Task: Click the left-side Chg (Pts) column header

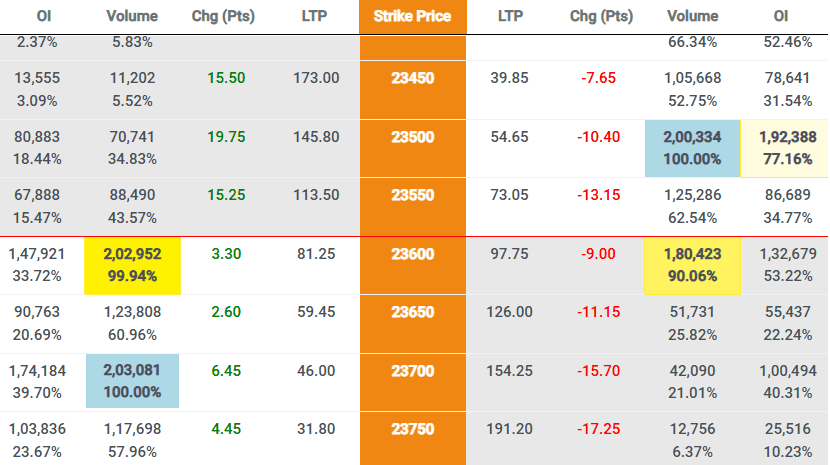Action: click(x=223, y=16)
